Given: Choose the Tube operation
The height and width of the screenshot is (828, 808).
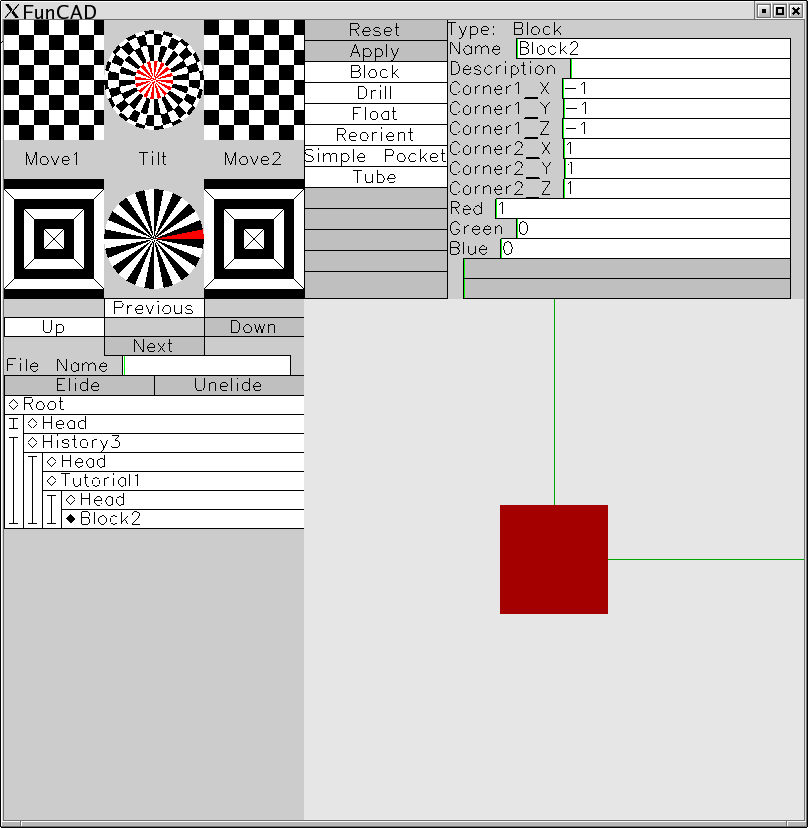Looking at the screenshot, I should [x=375, y=177].
